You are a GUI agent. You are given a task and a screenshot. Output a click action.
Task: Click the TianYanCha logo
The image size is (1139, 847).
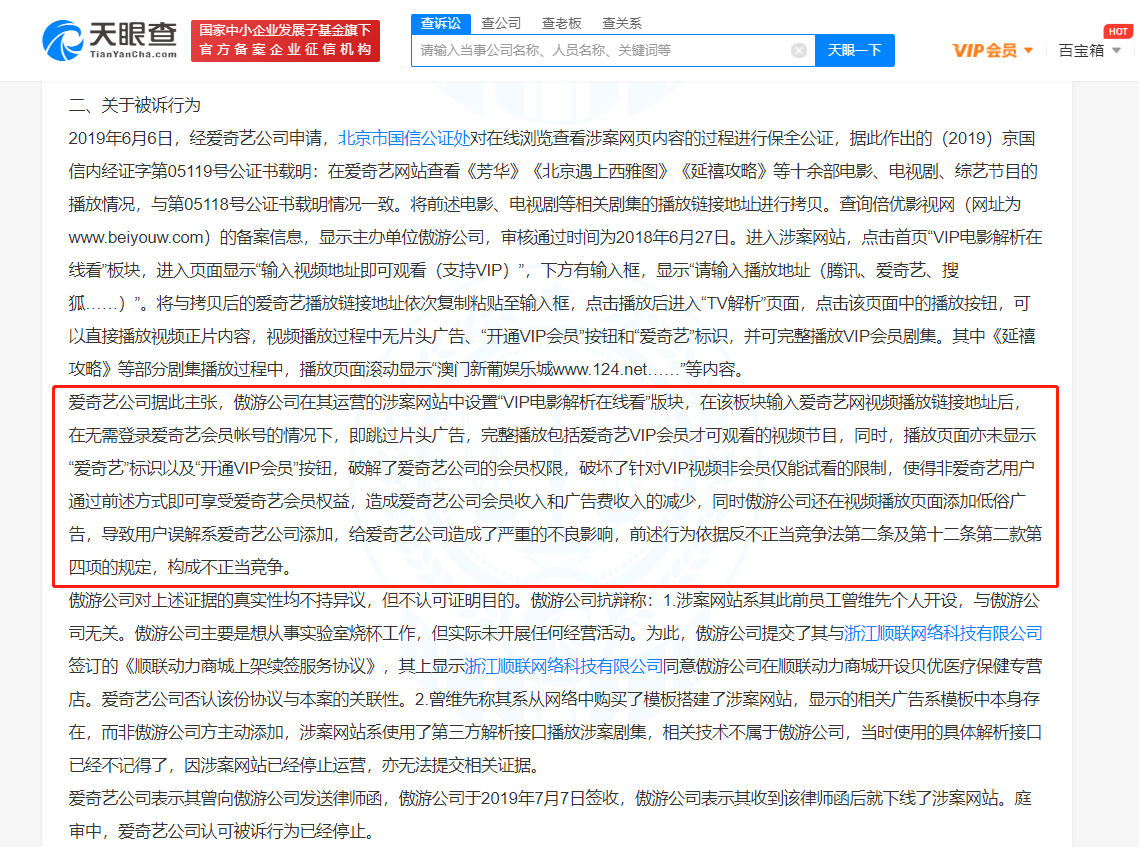coord(110,40)
